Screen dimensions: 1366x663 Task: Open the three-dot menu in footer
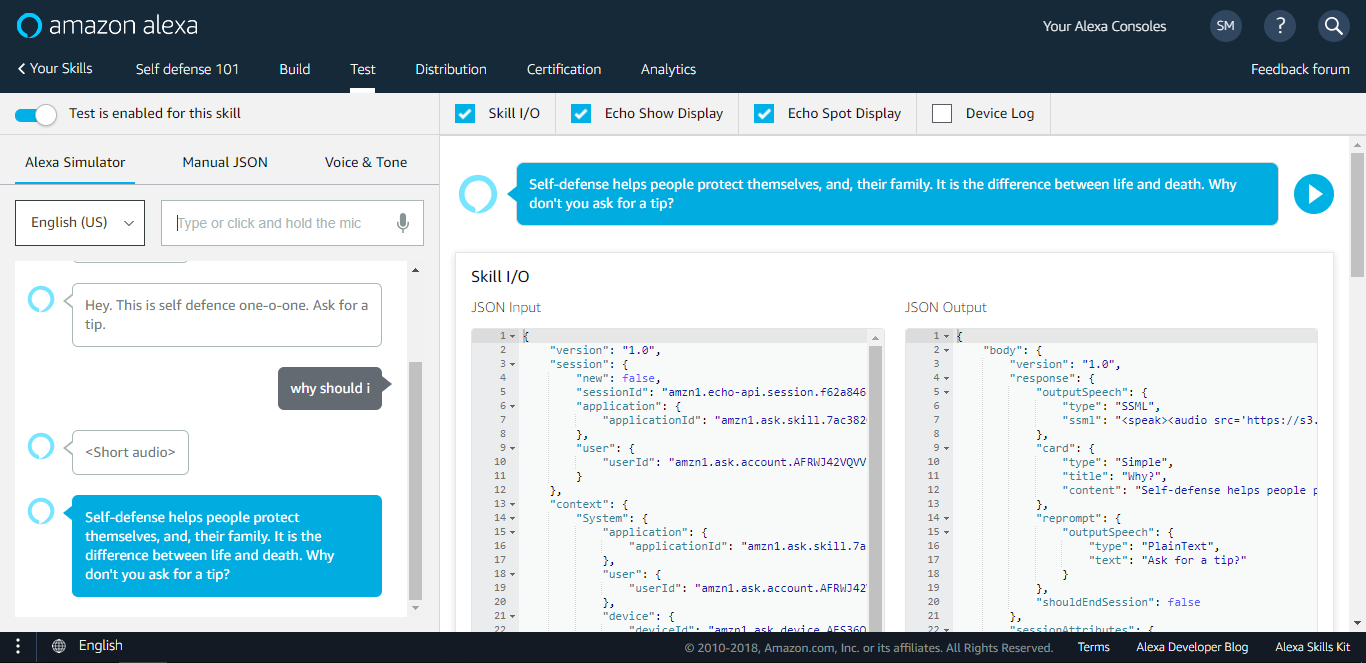pyautogui.click(x=17, y=646)
